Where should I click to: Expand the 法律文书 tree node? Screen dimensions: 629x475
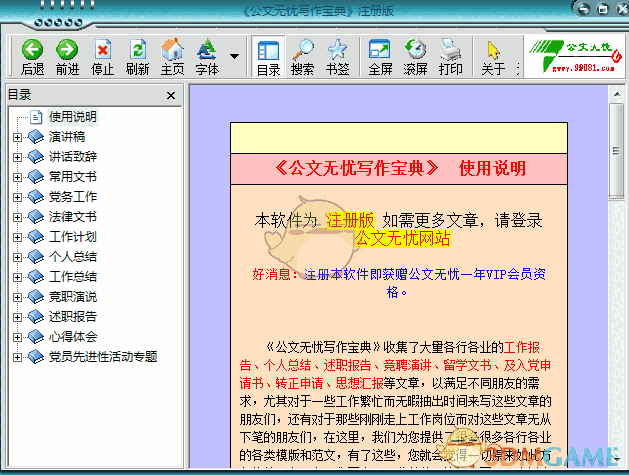click(x=17, y=217)
